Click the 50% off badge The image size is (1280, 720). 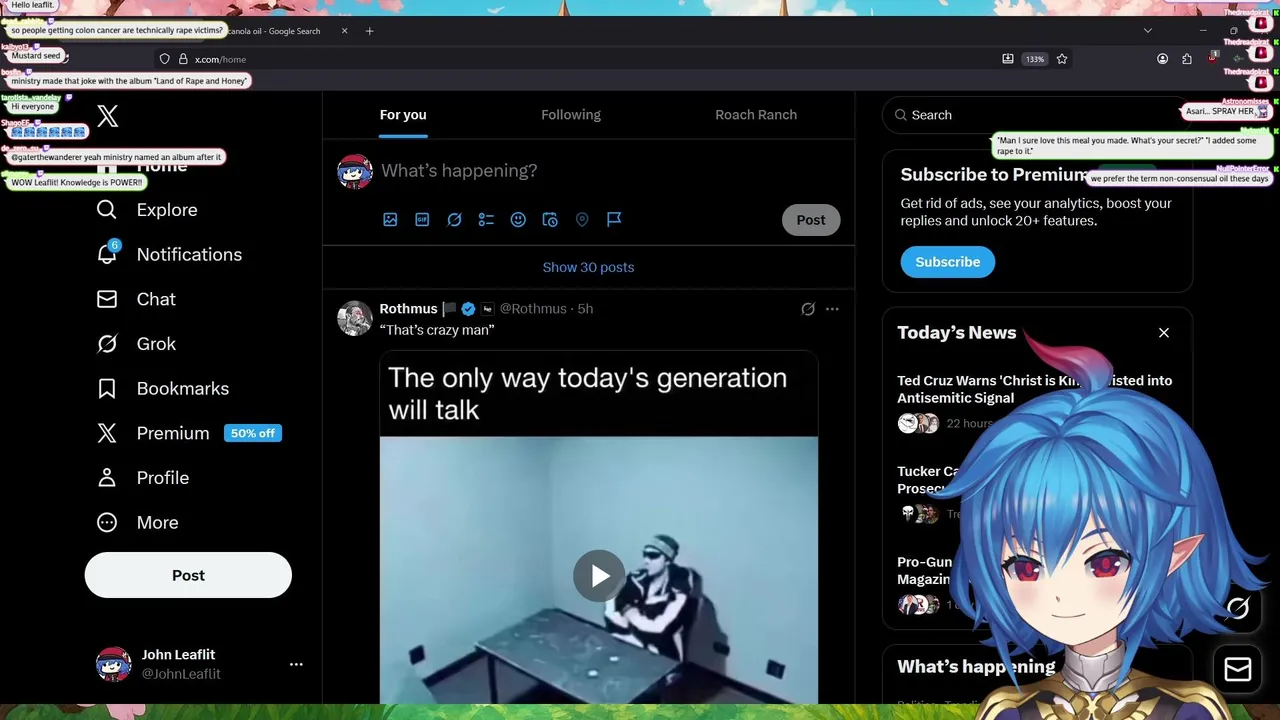[253, 433]
